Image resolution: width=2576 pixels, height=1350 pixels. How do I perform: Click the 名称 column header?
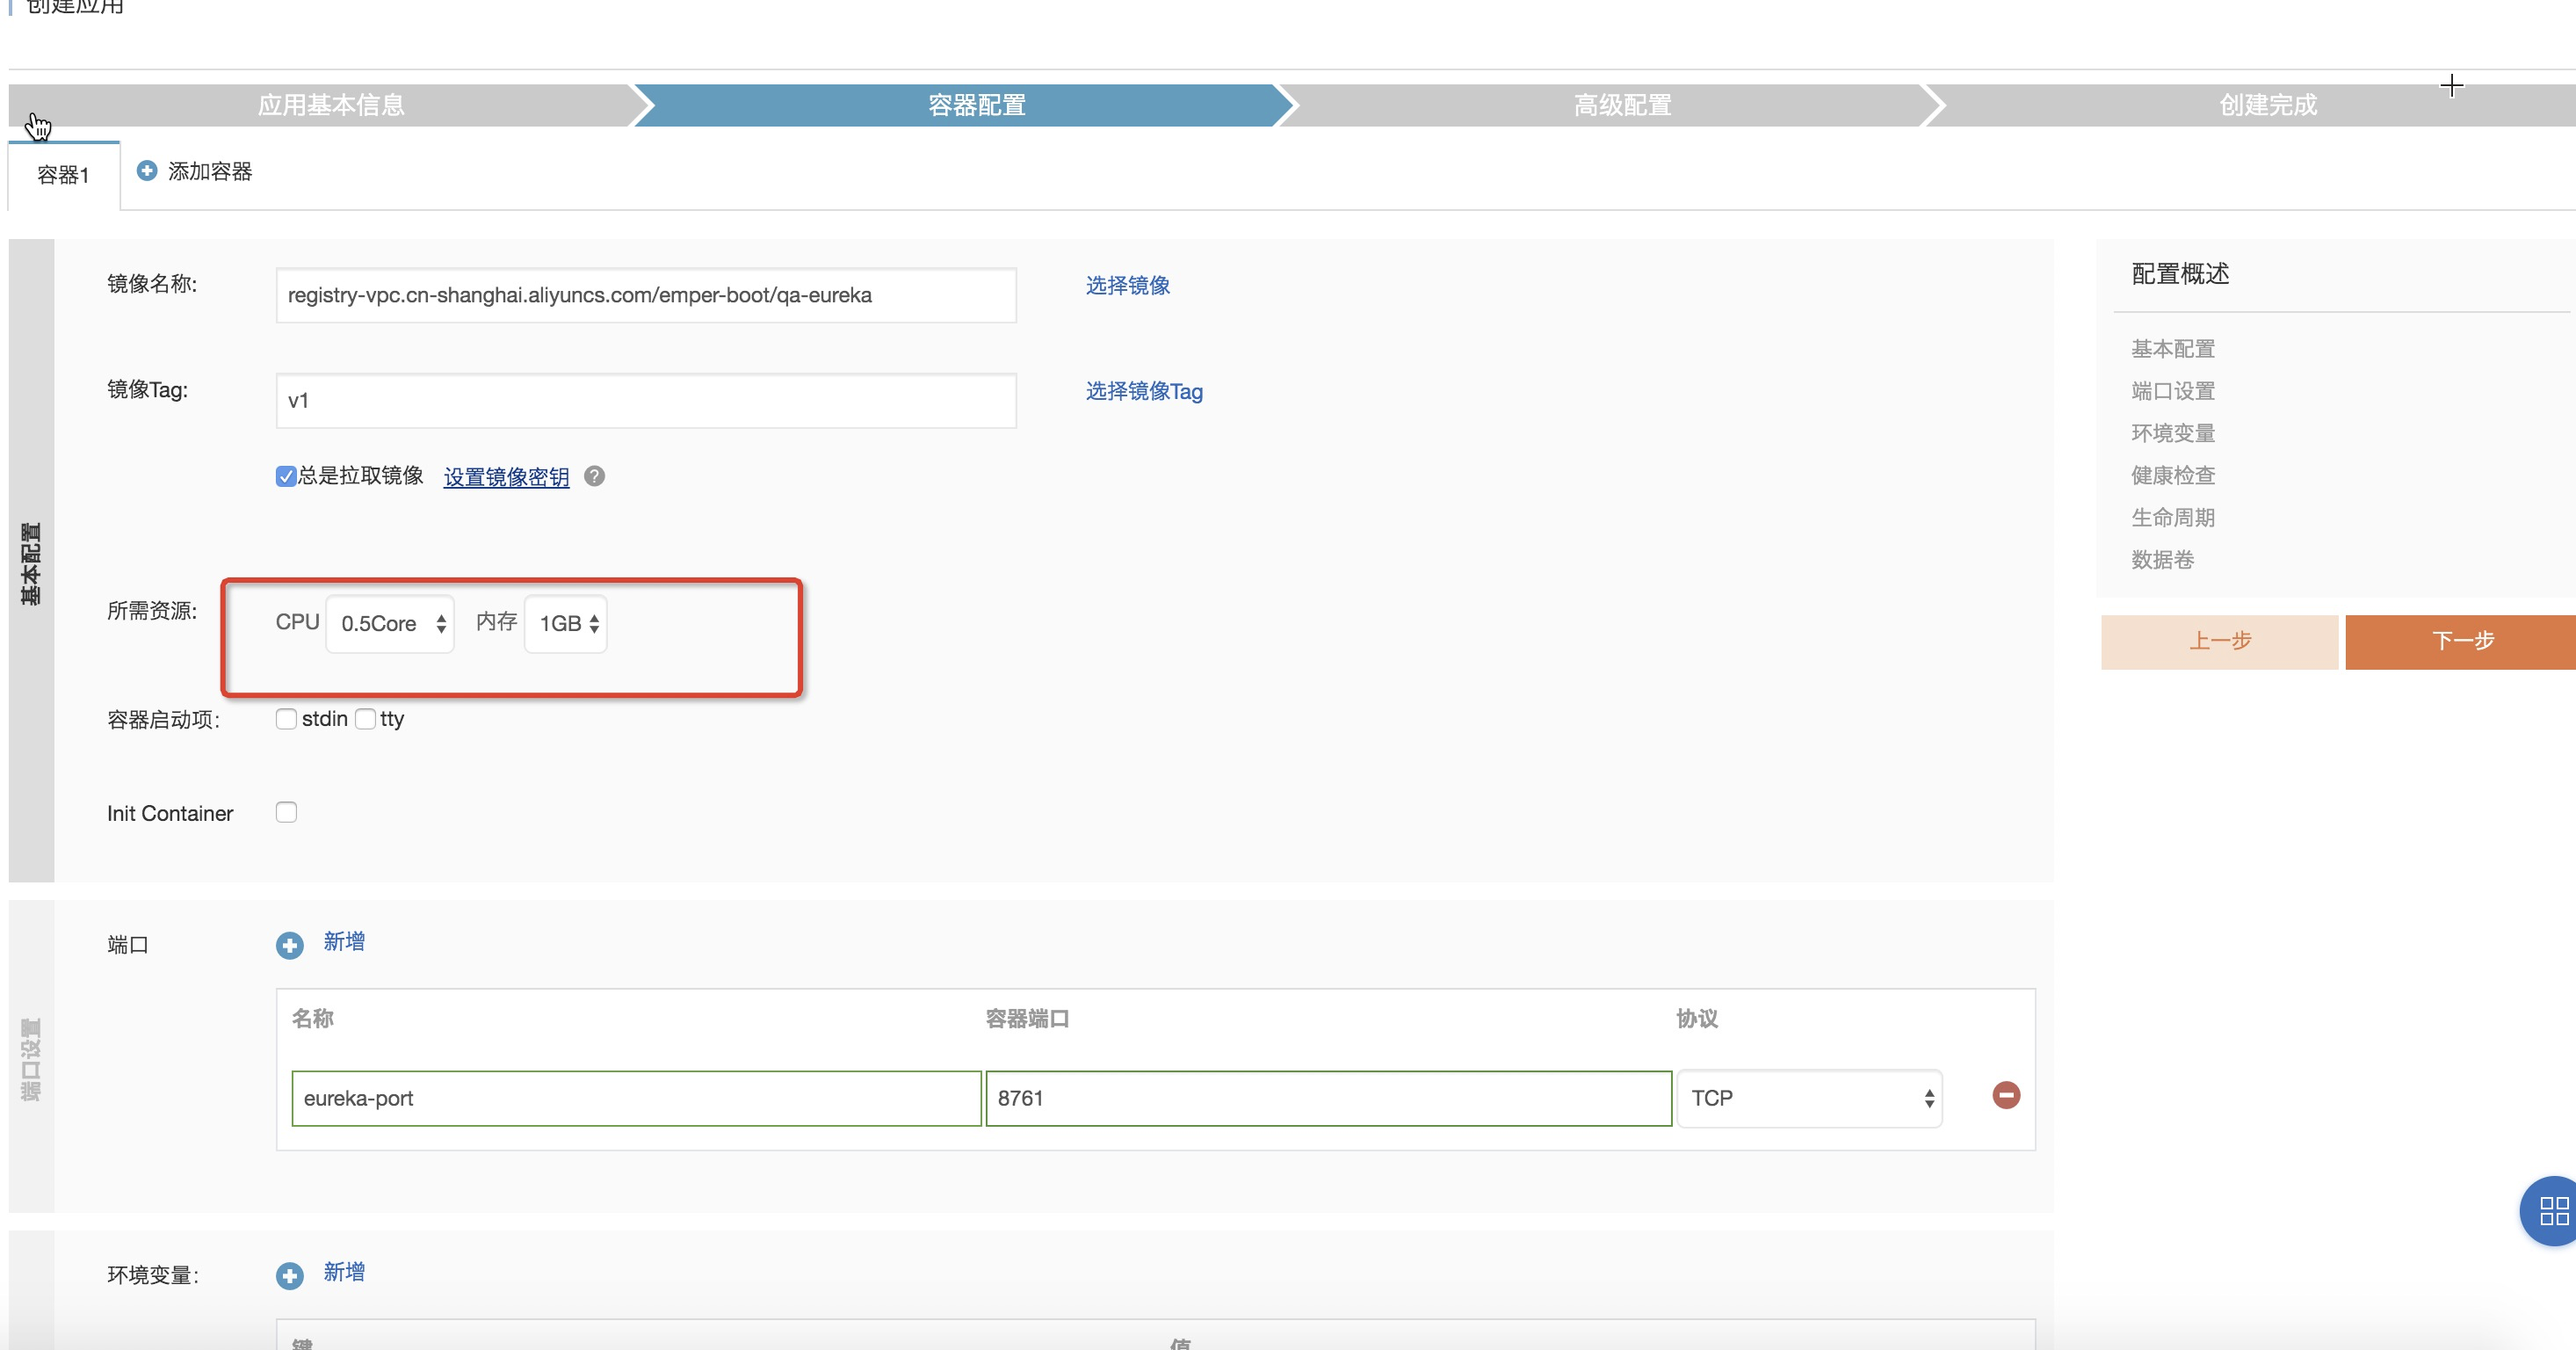click(x=312, y=1019)
